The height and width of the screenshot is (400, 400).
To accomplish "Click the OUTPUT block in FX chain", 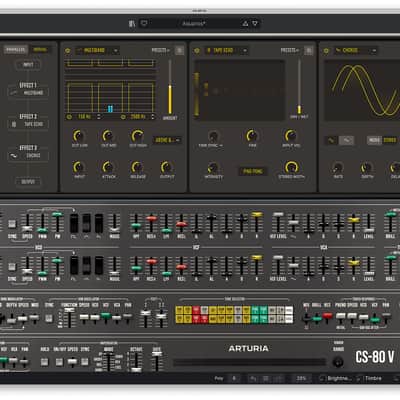I will pos(28,182).
